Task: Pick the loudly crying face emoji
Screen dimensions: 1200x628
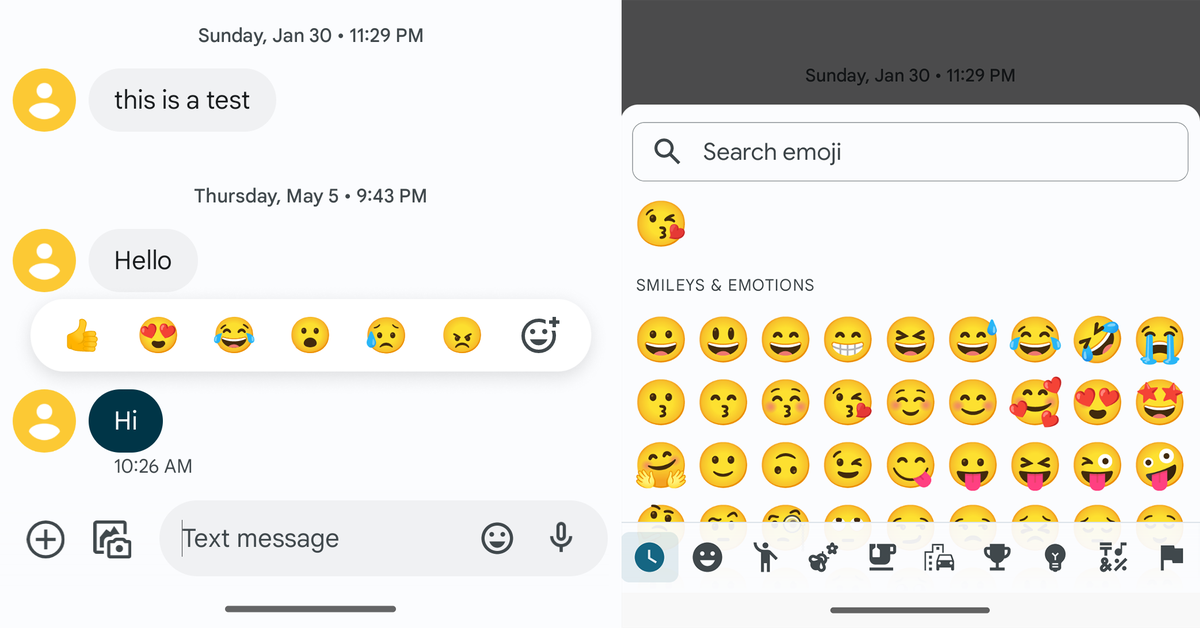Action: click(x=1160, y=340)
